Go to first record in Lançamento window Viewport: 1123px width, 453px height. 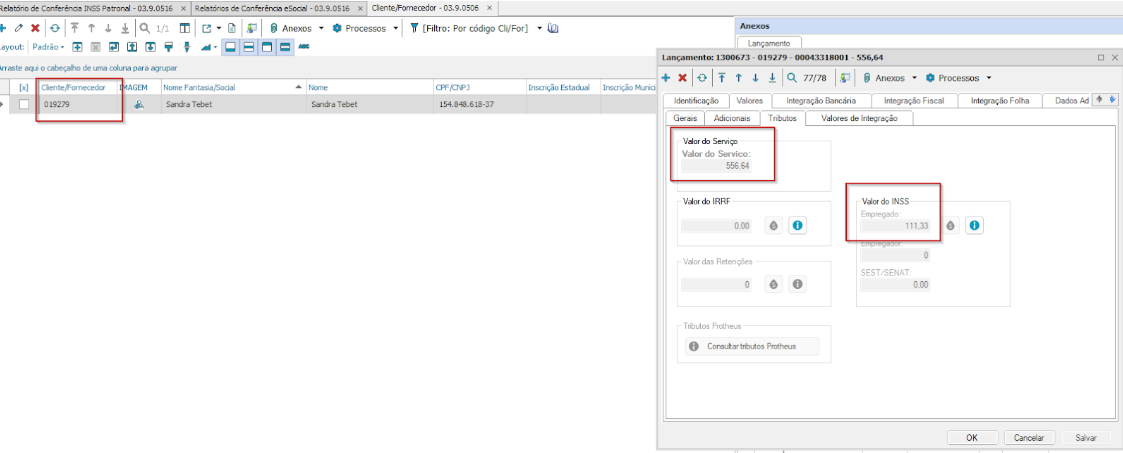coord(721,77)
